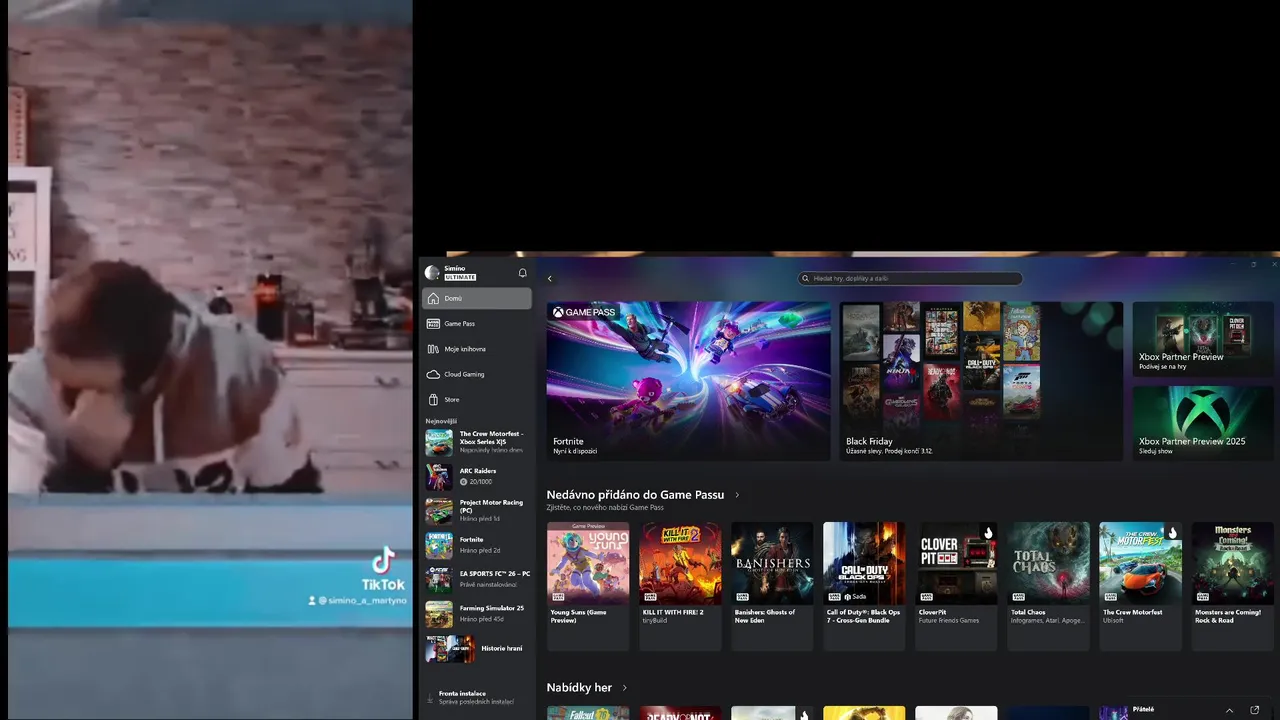The width and height of the screenshot is (1280, 720).
Task: Open Total Chaos game card
Action: tap(1048, 586)
